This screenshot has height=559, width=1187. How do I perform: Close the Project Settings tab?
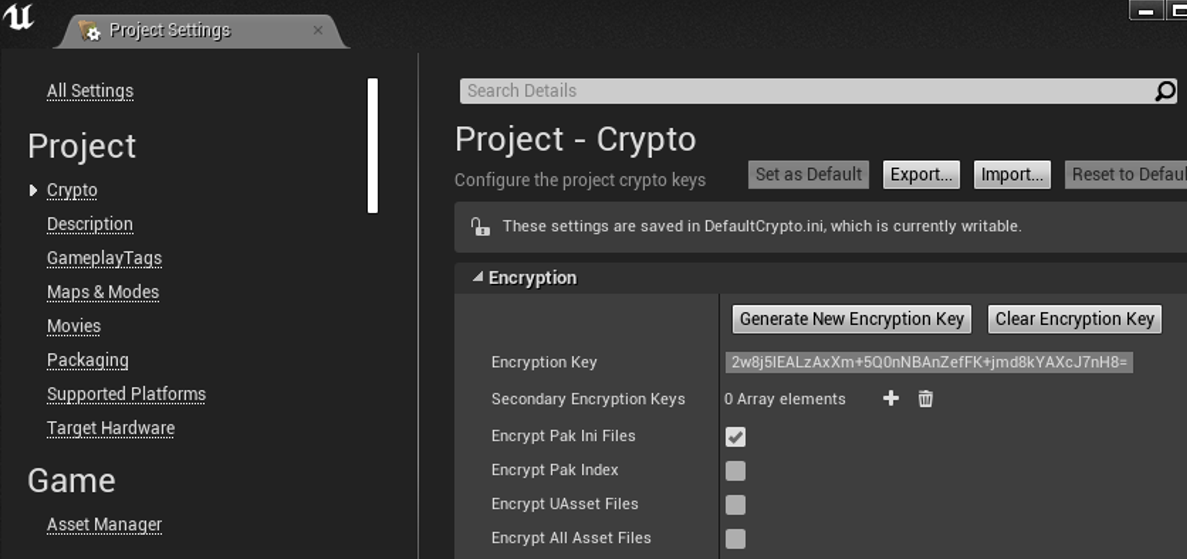pos(318,30)
